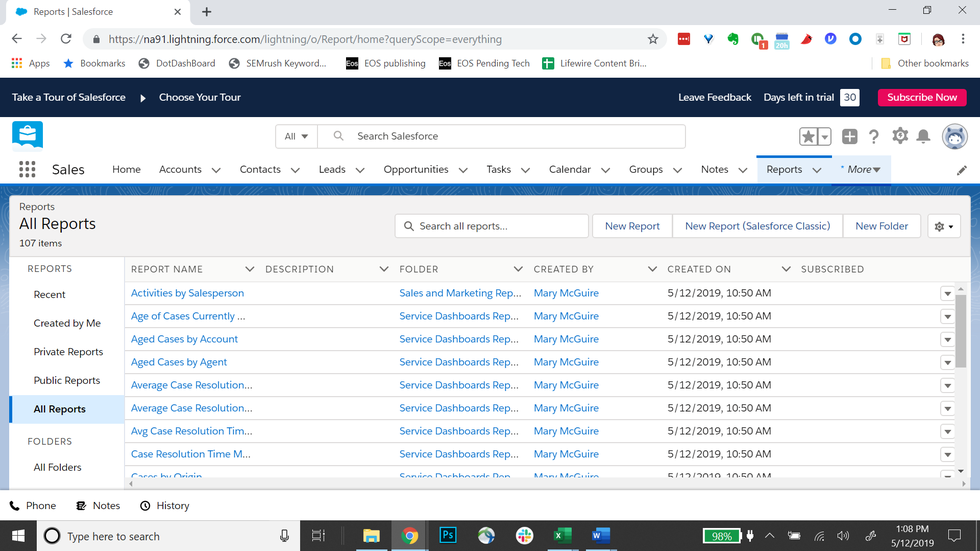The width and height of the screenshot is (980, 551).
Task: Click the Search all reports field
Action: click(x=491, y=226)
